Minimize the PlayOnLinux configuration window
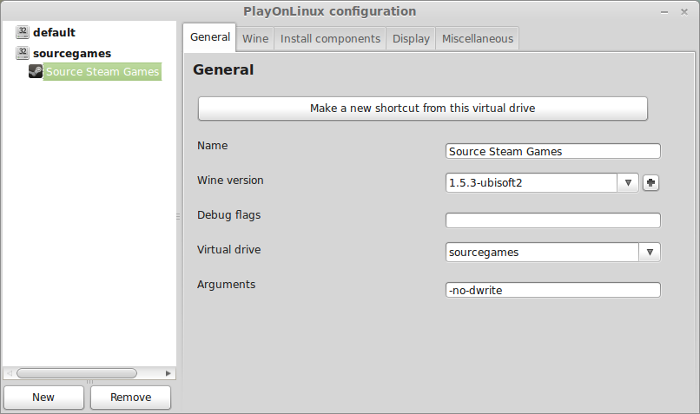This screenshot has width=700, height=414. tap(664, 12)
